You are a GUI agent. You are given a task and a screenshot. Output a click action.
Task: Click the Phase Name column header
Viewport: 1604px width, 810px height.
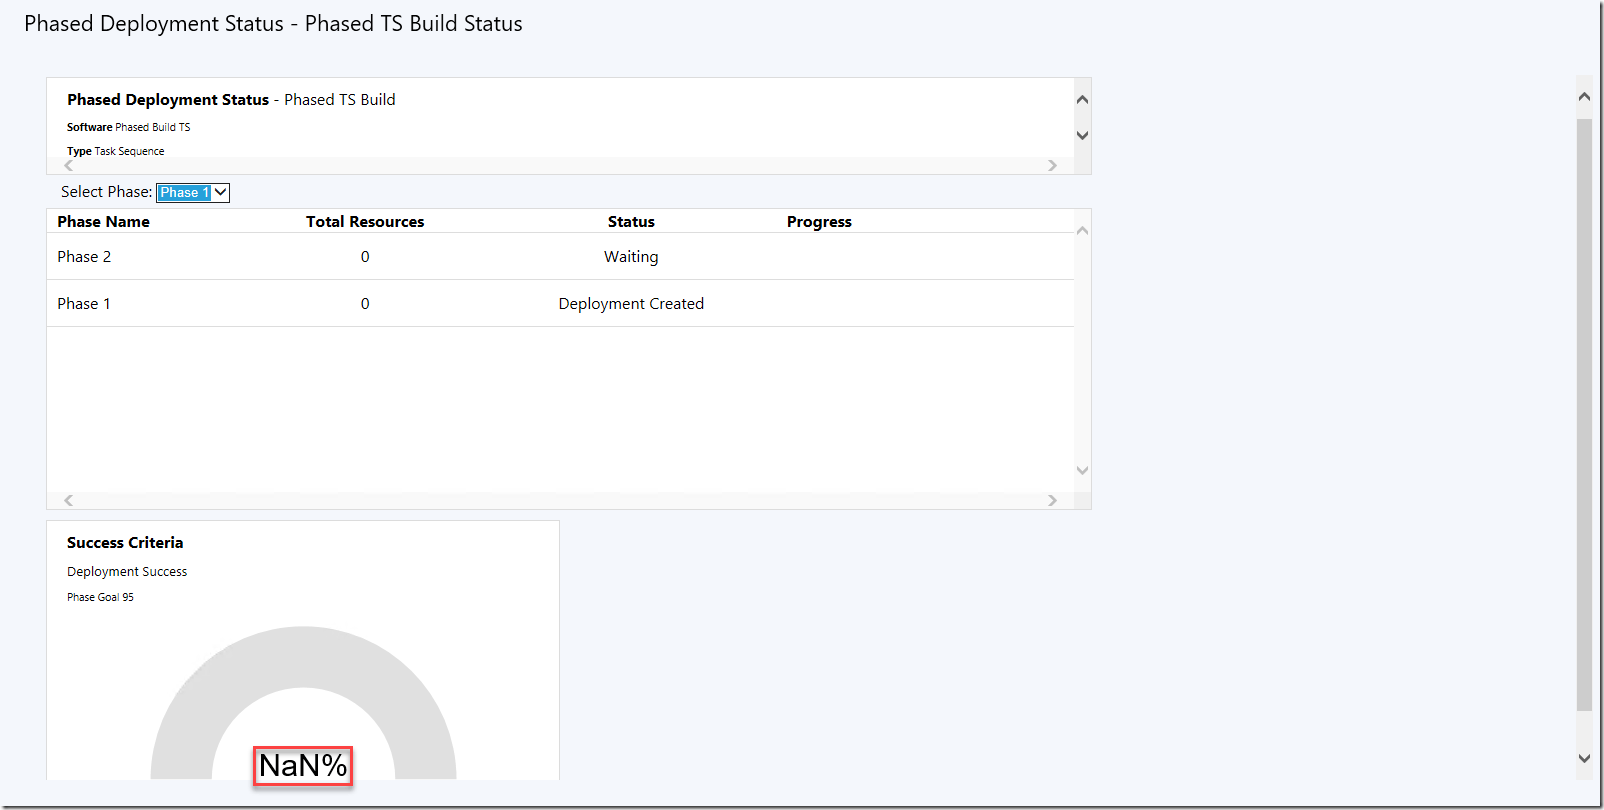103,222
